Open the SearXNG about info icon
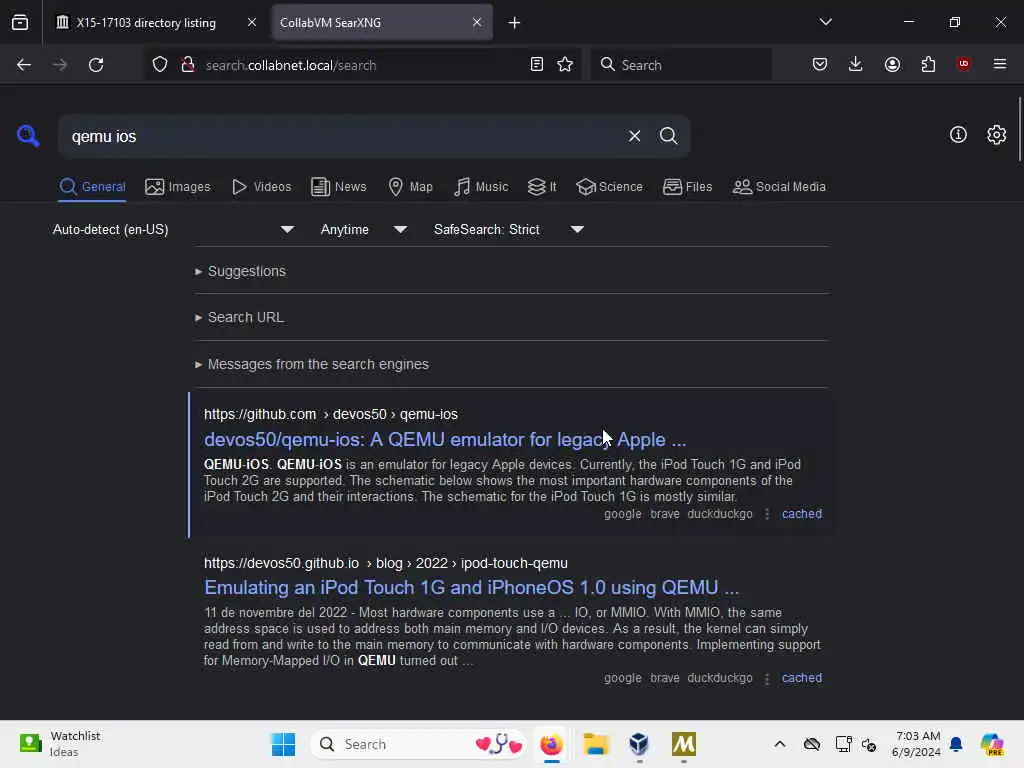 (x=958, y=135)
